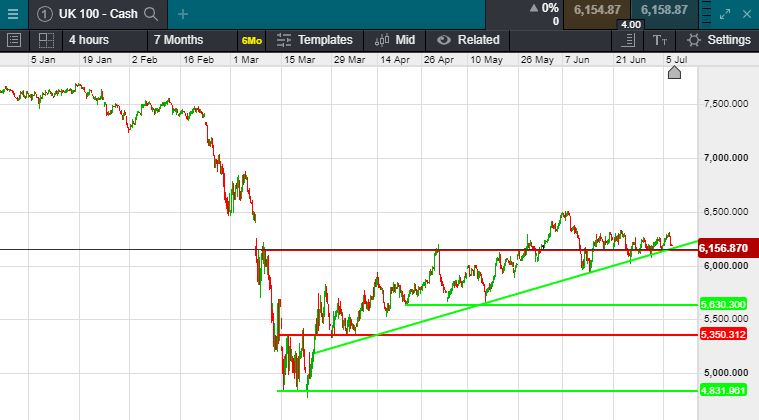
Task: Expand the Mid price type dropdown
Action: coord(394,40)
